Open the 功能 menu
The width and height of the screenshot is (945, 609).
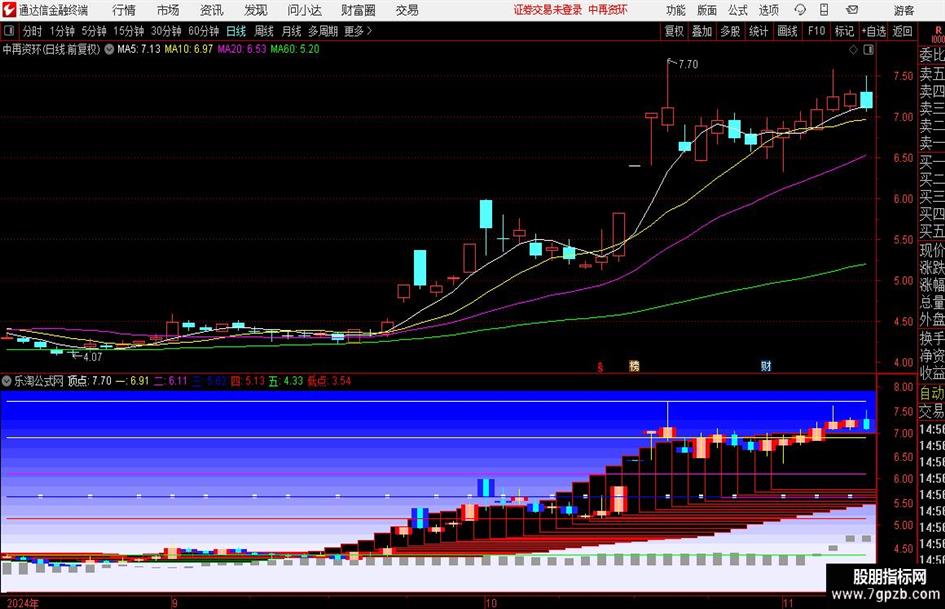(x=676, y=10)
